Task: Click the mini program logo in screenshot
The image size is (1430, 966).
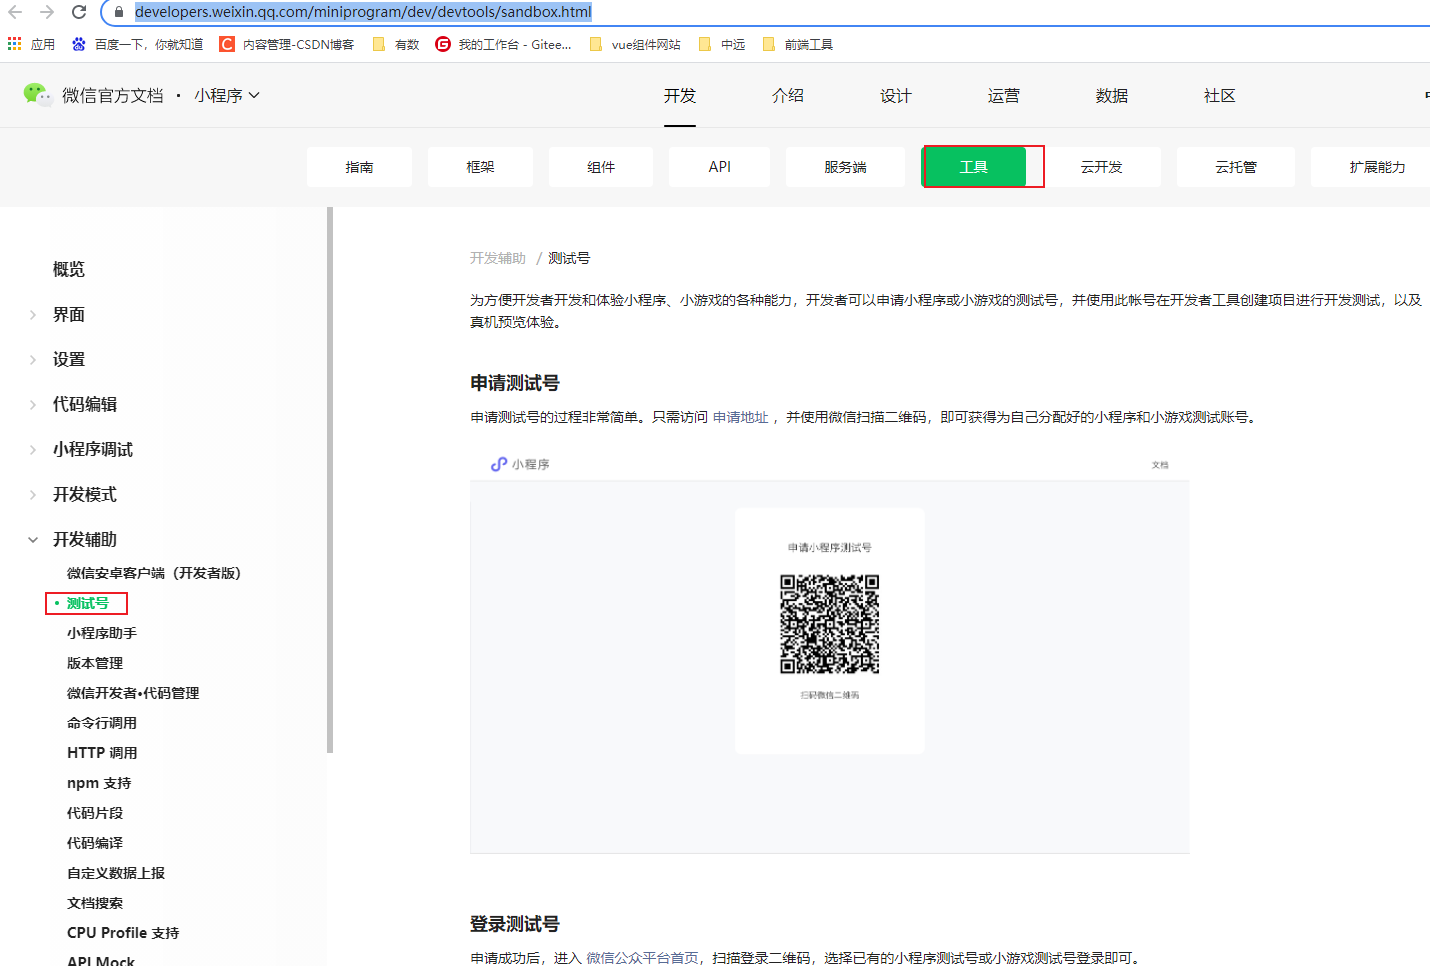Action: 499,464
